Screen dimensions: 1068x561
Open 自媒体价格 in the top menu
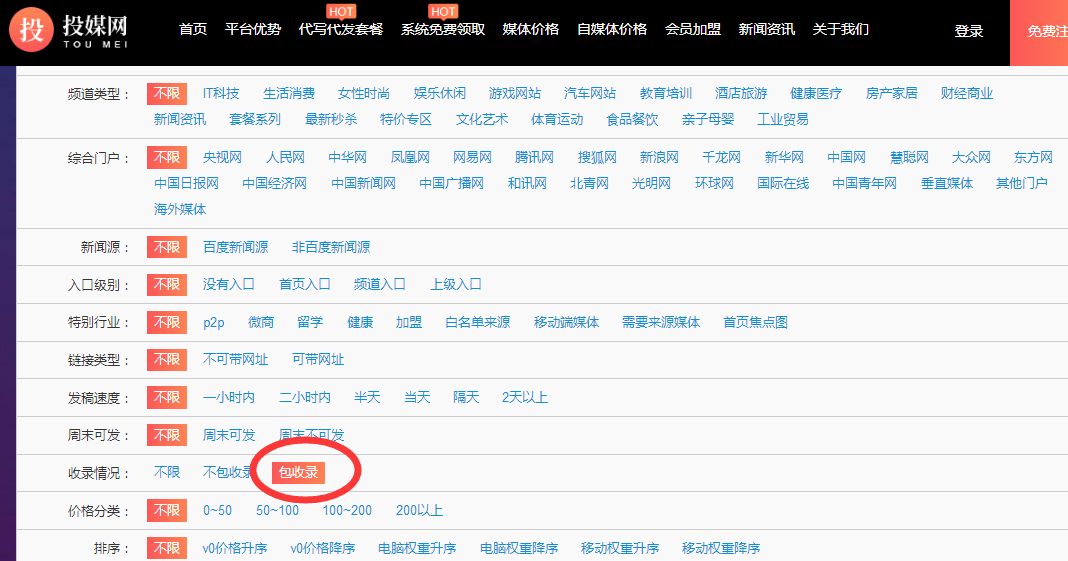coord(612,29)
